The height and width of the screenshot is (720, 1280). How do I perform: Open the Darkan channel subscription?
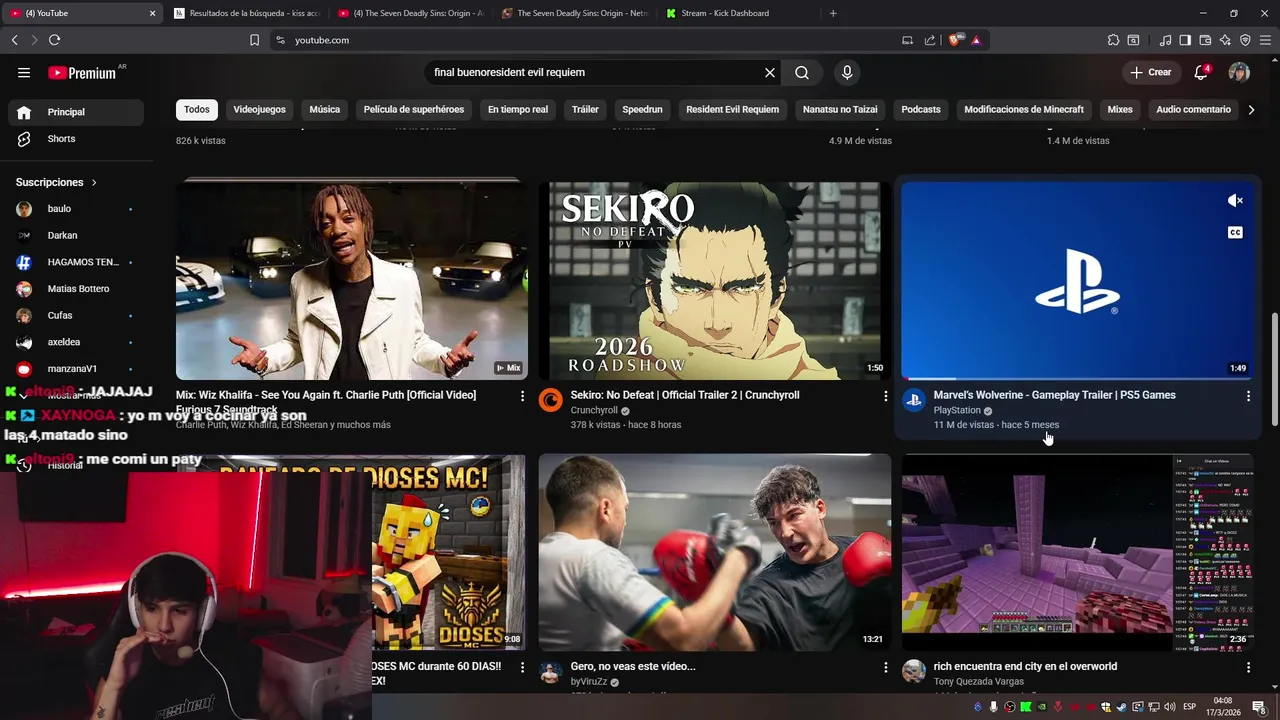(x=75, y=235)
